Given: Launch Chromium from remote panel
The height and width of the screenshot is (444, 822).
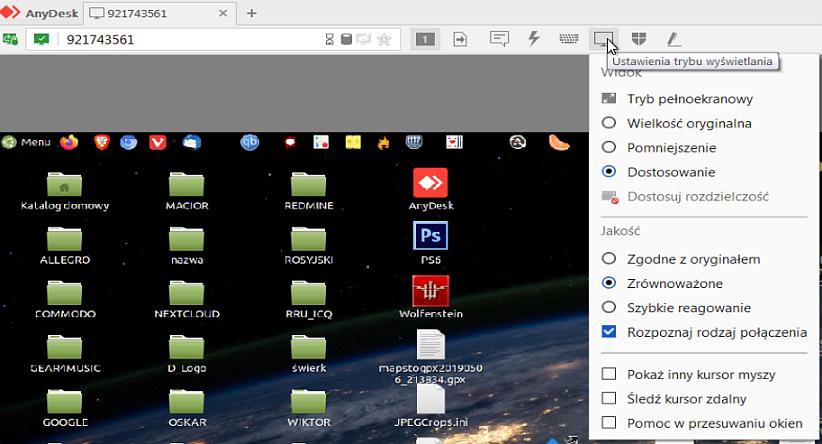Looking at the screenshot, I should 128,142.
